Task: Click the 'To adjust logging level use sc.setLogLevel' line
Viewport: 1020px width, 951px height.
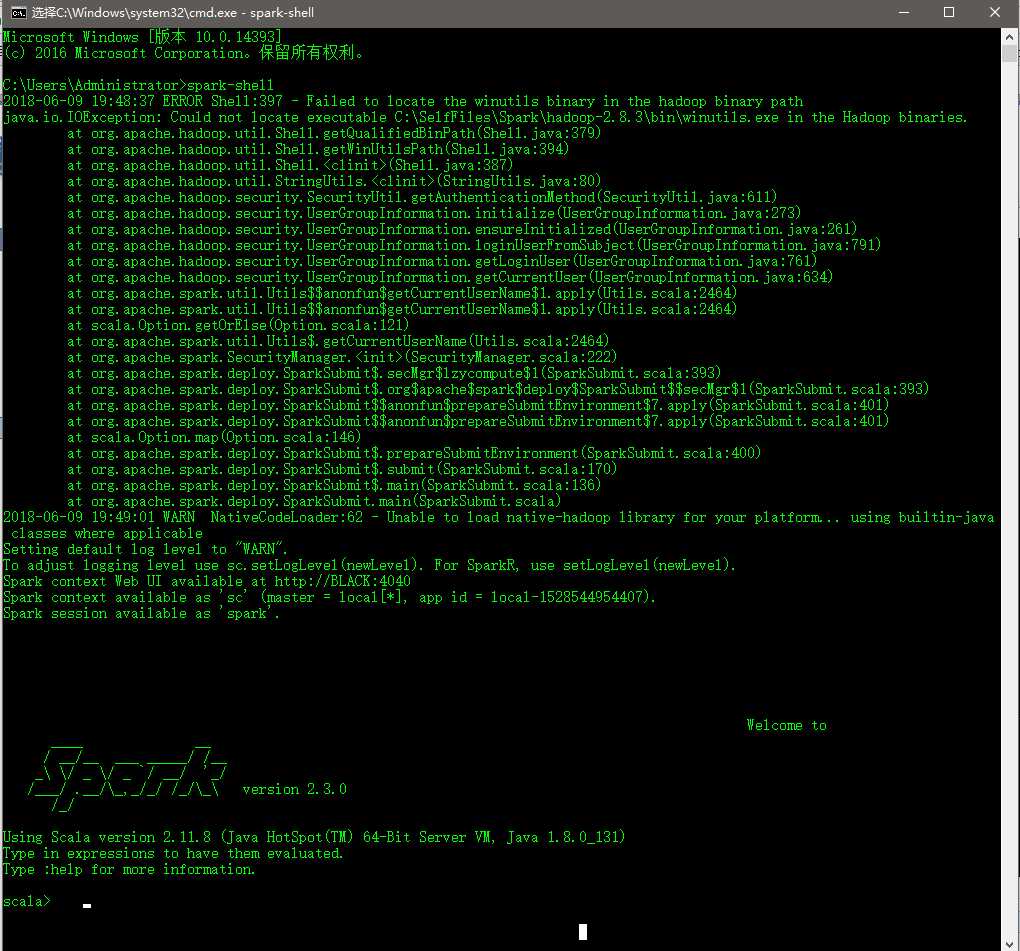Action: pyautogui.click(x=369, y=565)
